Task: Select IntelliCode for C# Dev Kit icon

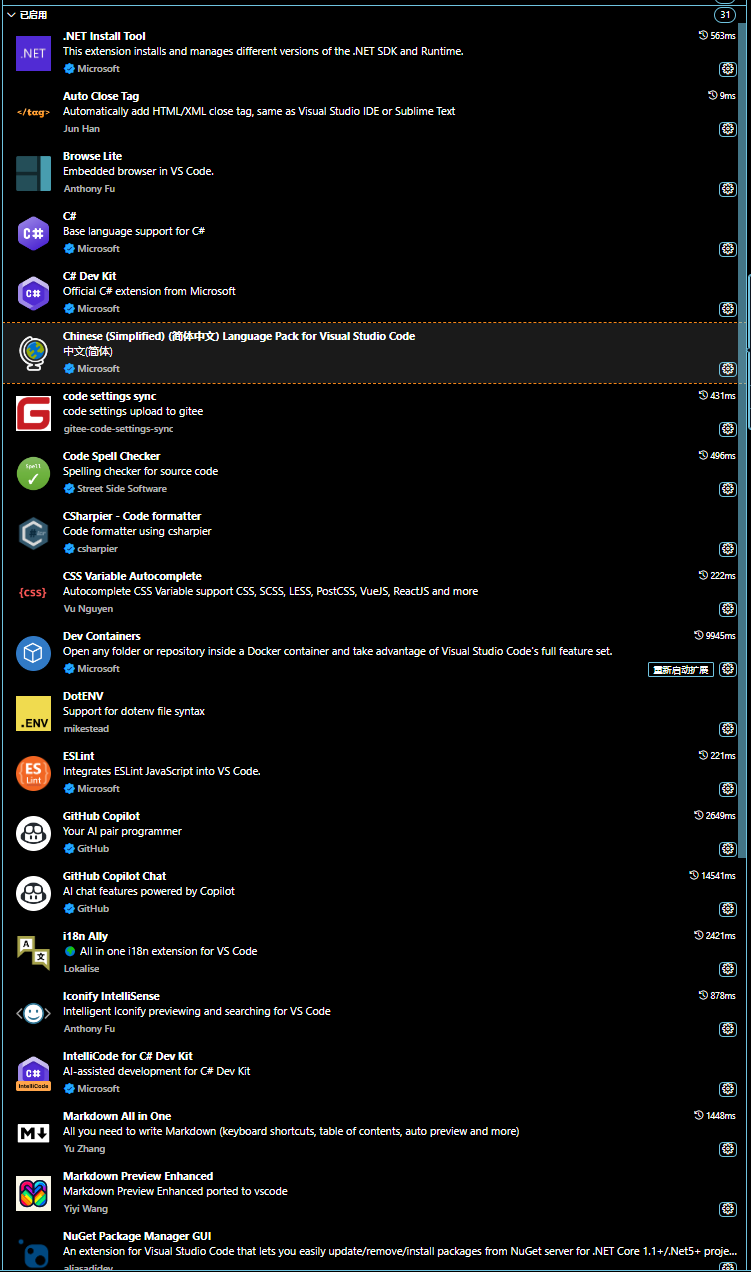Action: (x=33, y=1073)
